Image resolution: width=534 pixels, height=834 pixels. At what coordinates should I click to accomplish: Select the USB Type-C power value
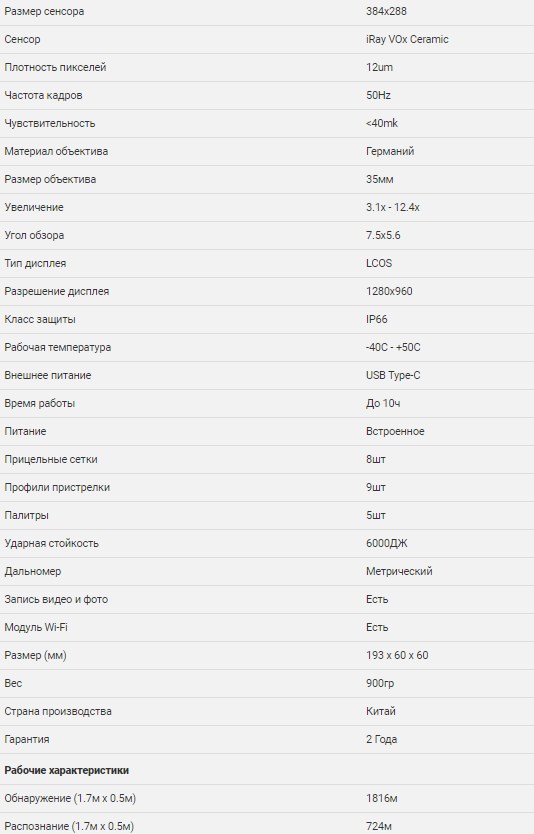[x=393, y=376]
